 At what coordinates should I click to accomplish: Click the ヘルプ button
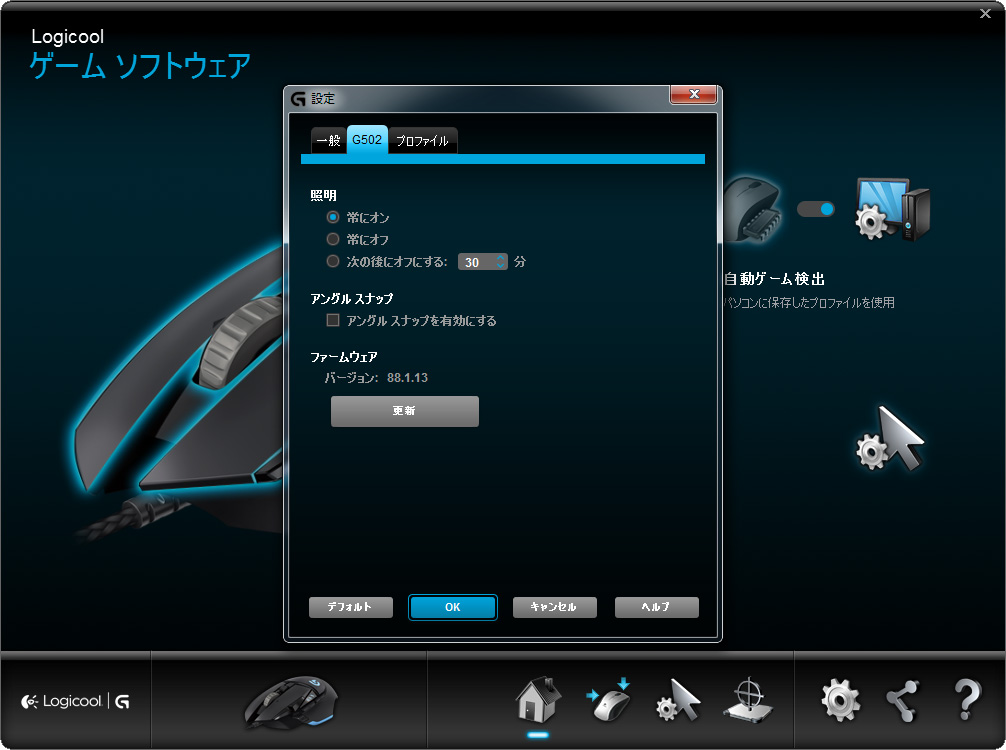(656, 607)
